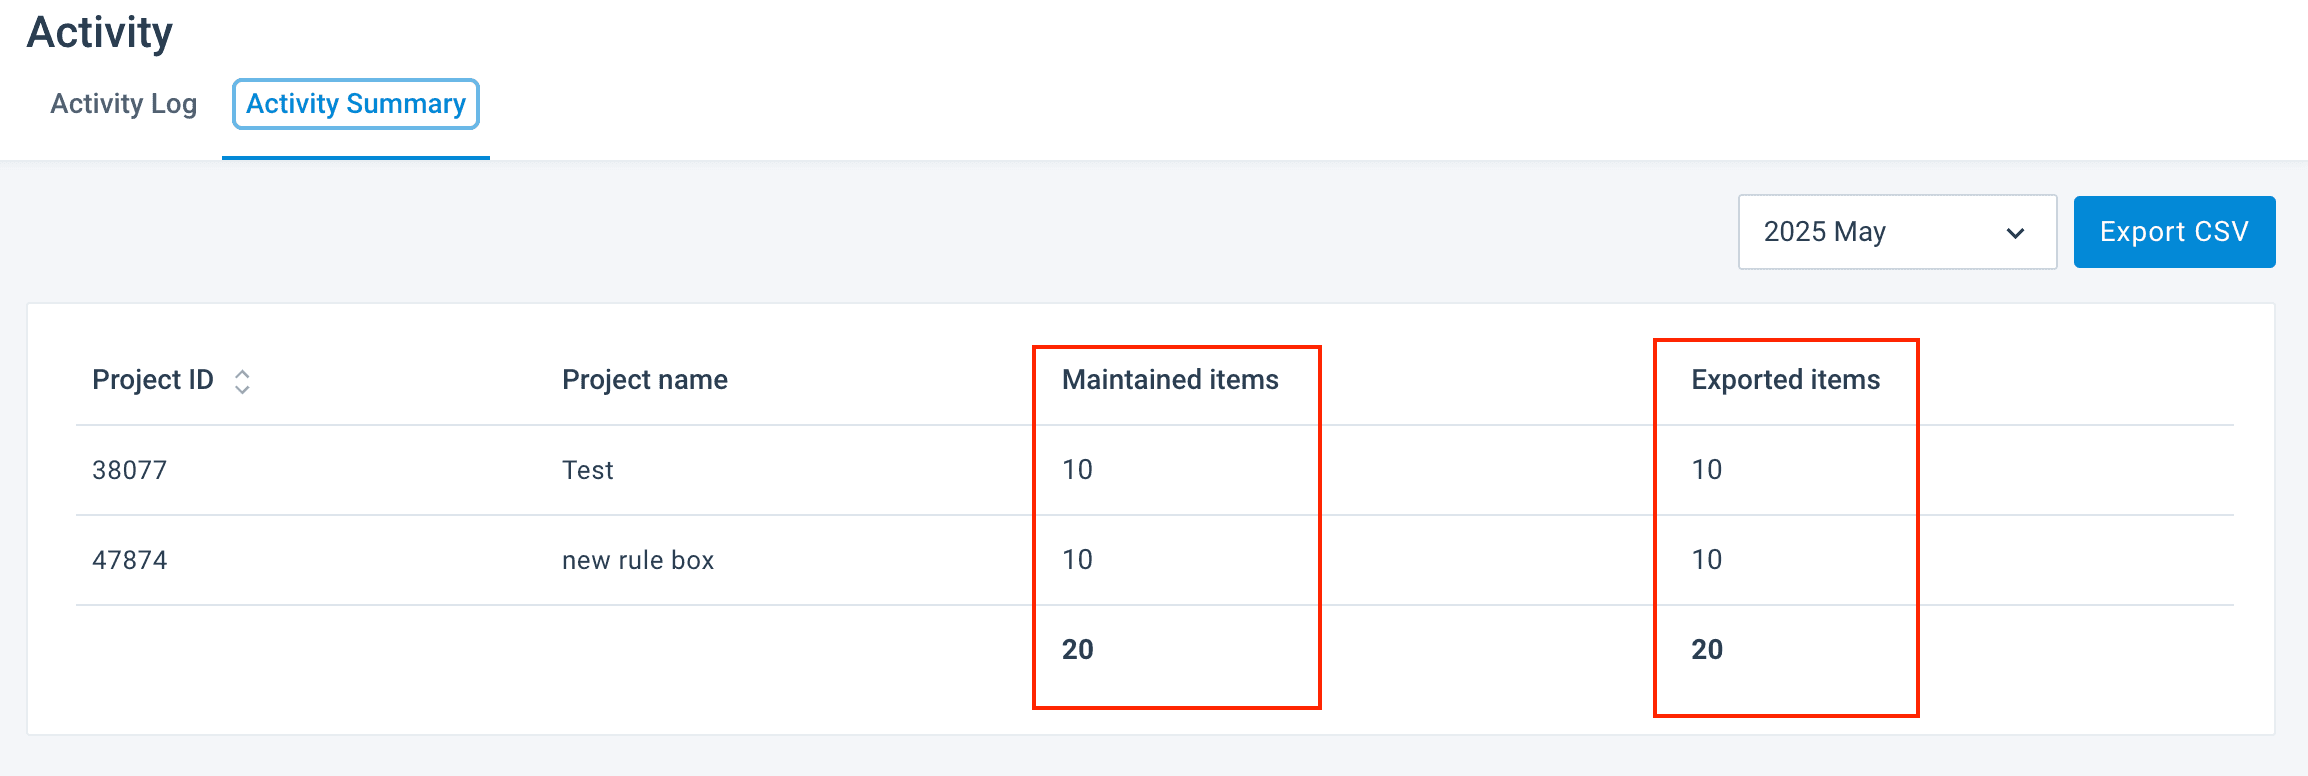Click maintained items value for Test

pos(1077,470)
